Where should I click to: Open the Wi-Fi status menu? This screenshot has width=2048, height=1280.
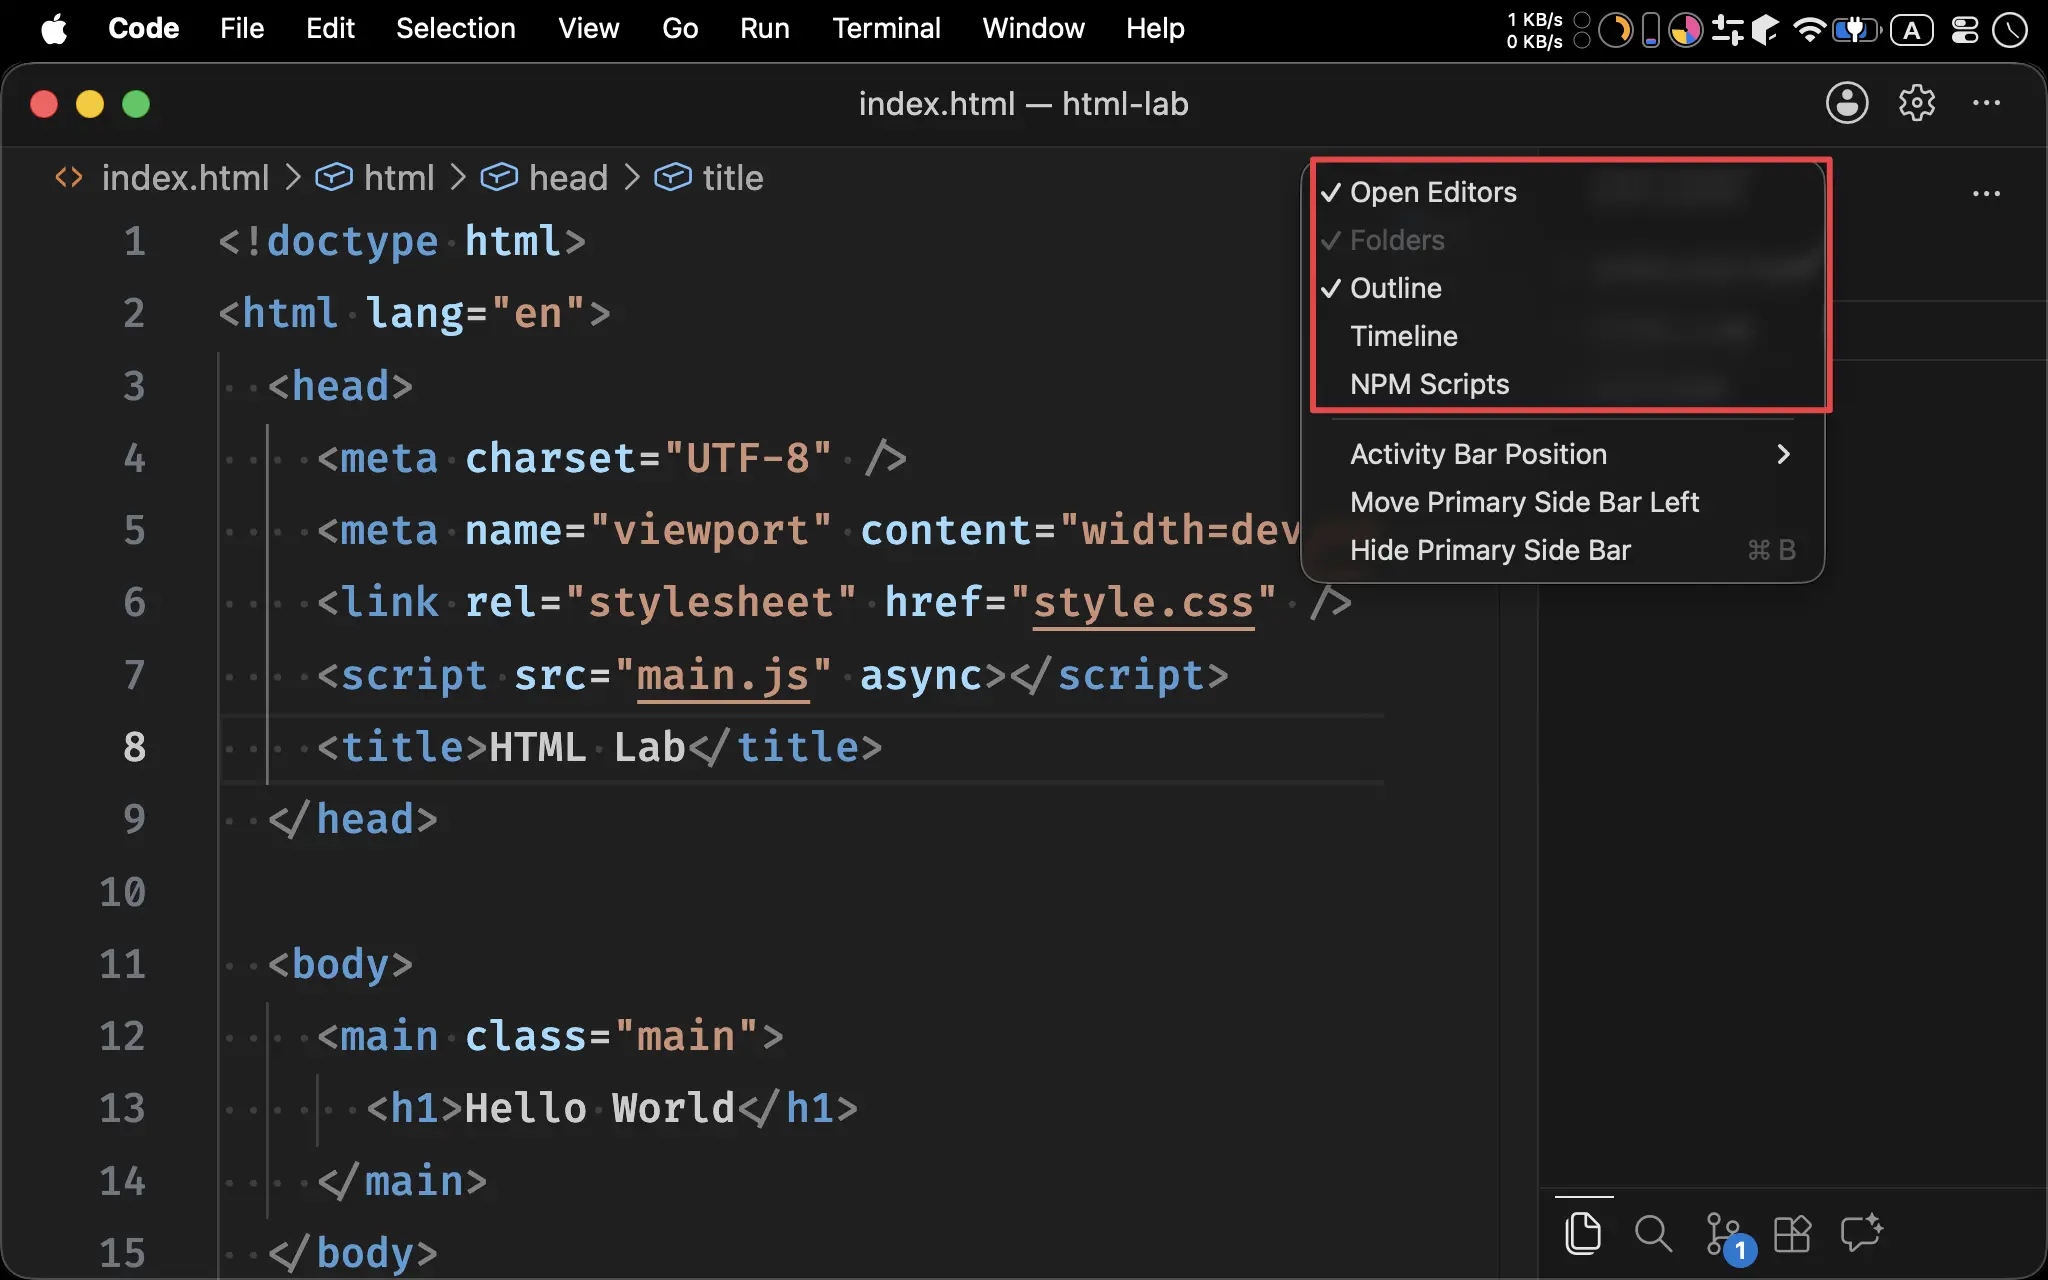(x=1809, y=30)
